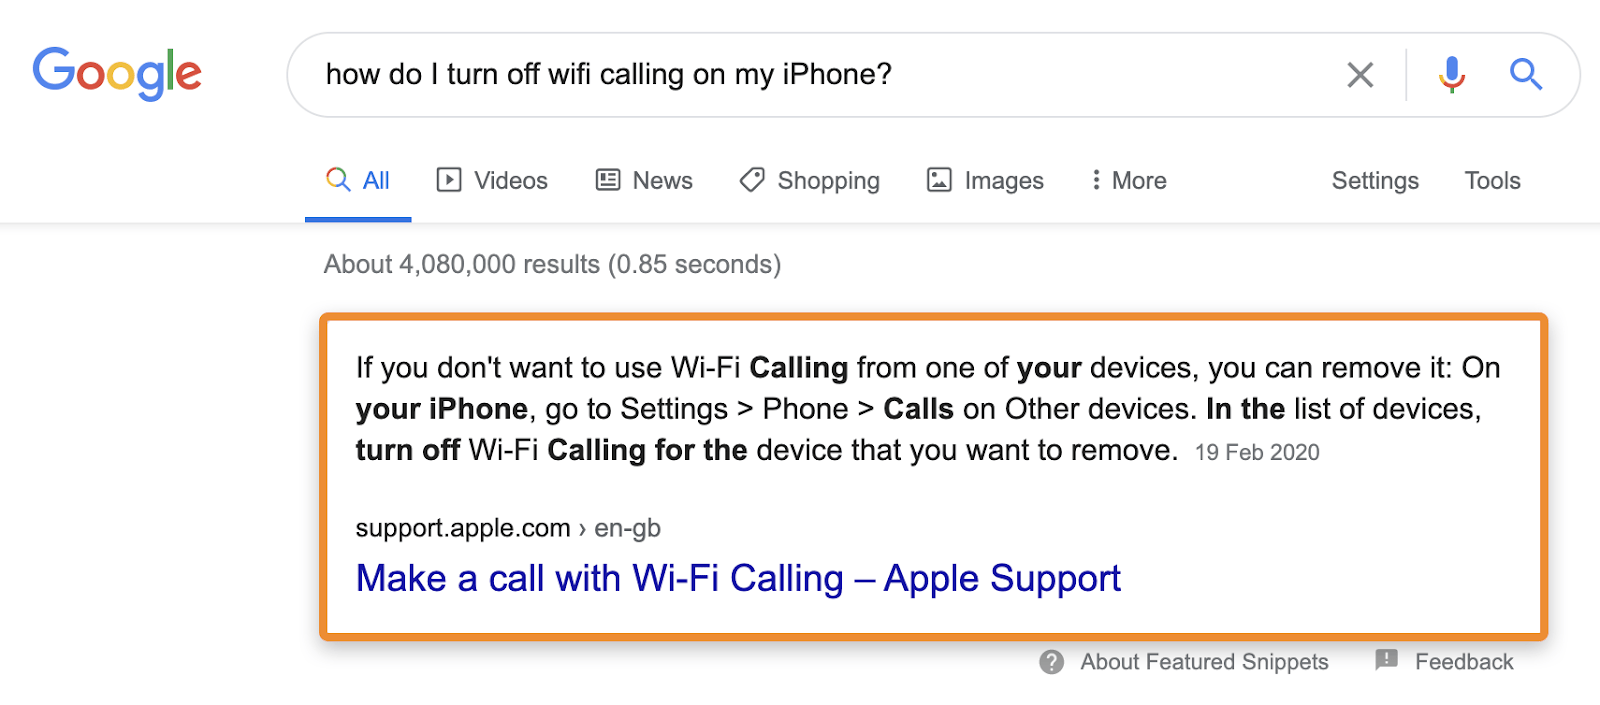
Task: Click the magnifying glass search icon
Action: coord(1525,74)
